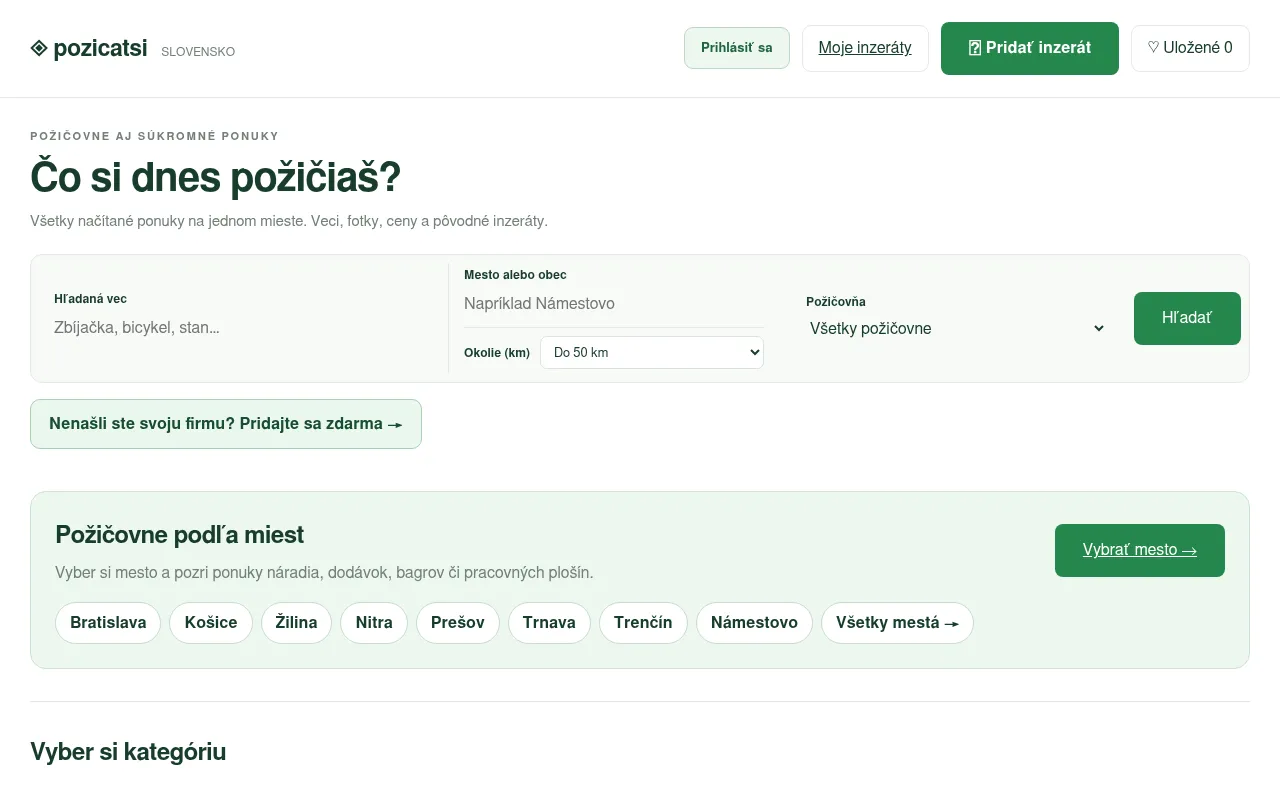Open the Prihlásiť sa login button

point(737,48)
